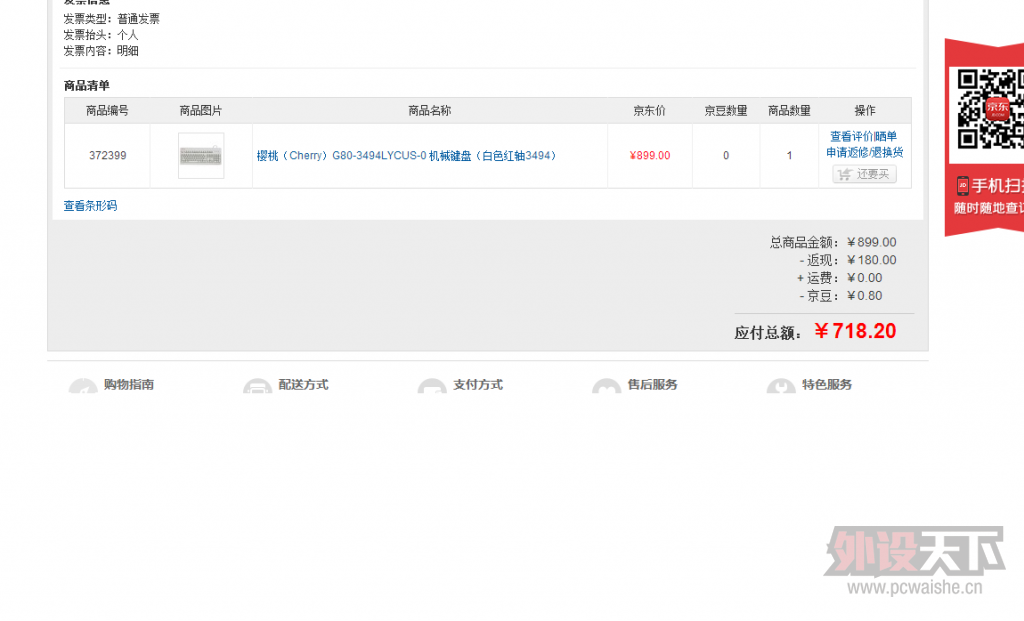Click the 商品图片 column header

(x=201, y=110)
